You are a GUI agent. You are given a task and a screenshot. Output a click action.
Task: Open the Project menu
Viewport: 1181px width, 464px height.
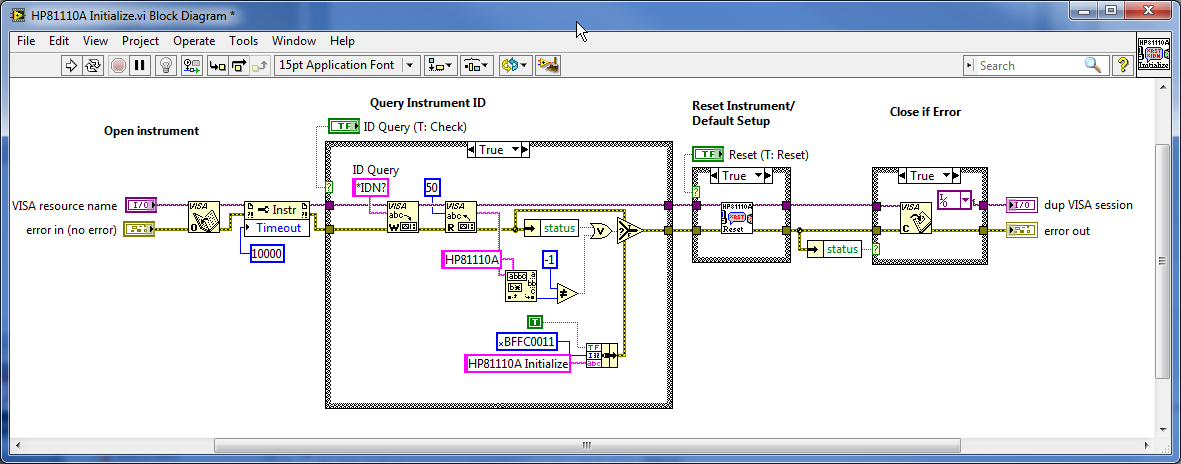point(140,41)
